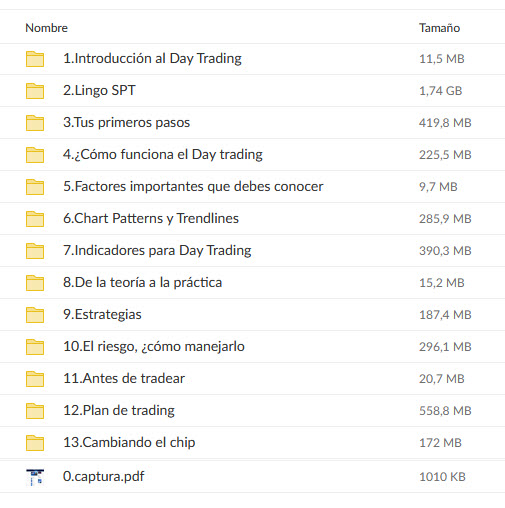
Task: Click the PDF file icon for 0.captura.pdf
Action: click(35, 477)
